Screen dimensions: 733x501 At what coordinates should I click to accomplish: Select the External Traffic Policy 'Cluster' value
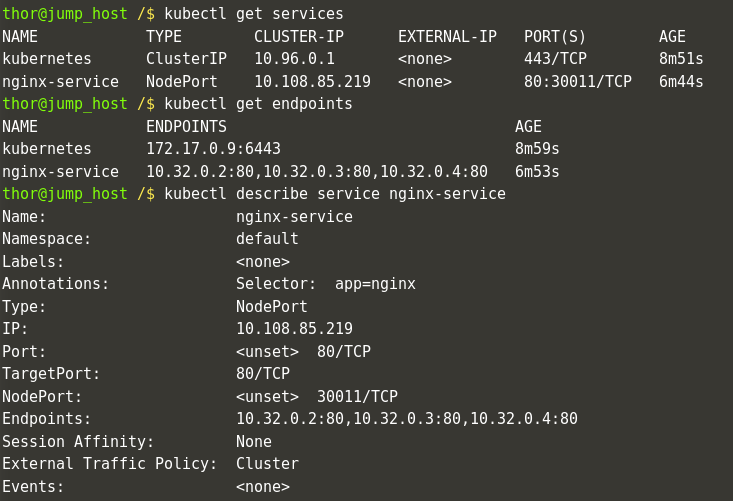pyautogui.click(x=267, y=464)
